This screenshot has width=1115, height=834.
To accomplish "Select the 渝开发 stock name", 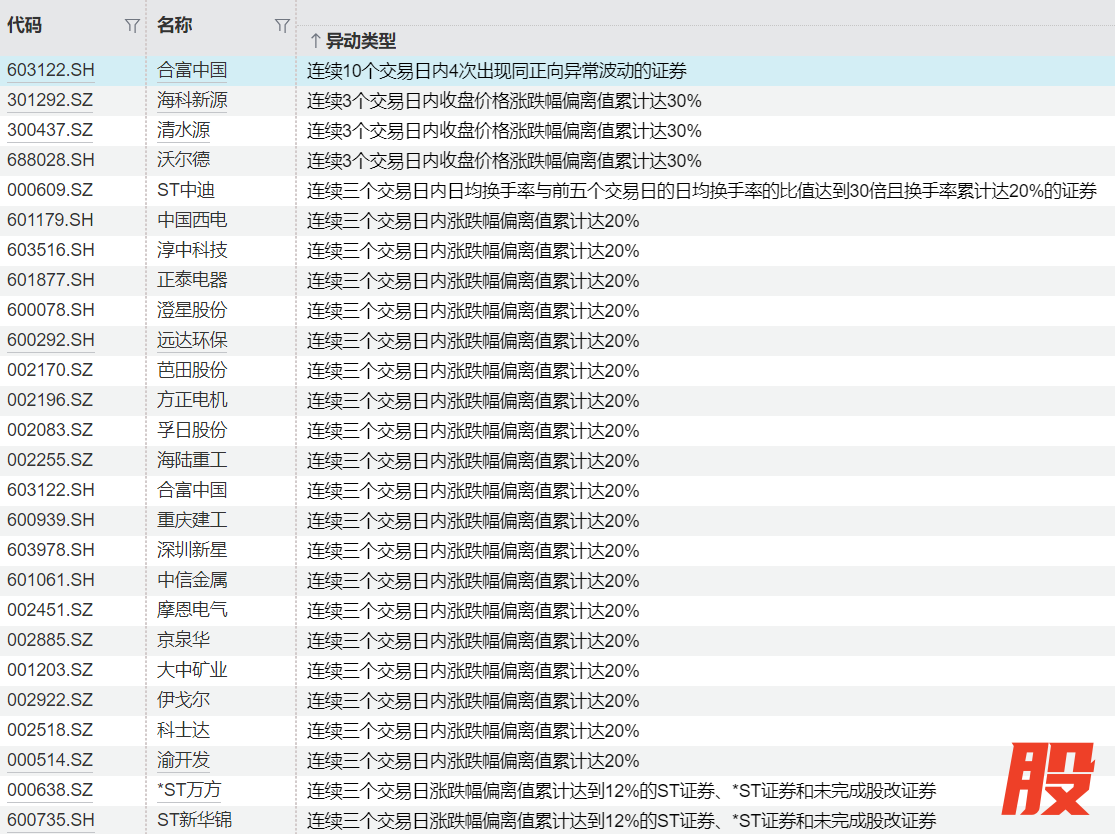I will click(184, 761).
